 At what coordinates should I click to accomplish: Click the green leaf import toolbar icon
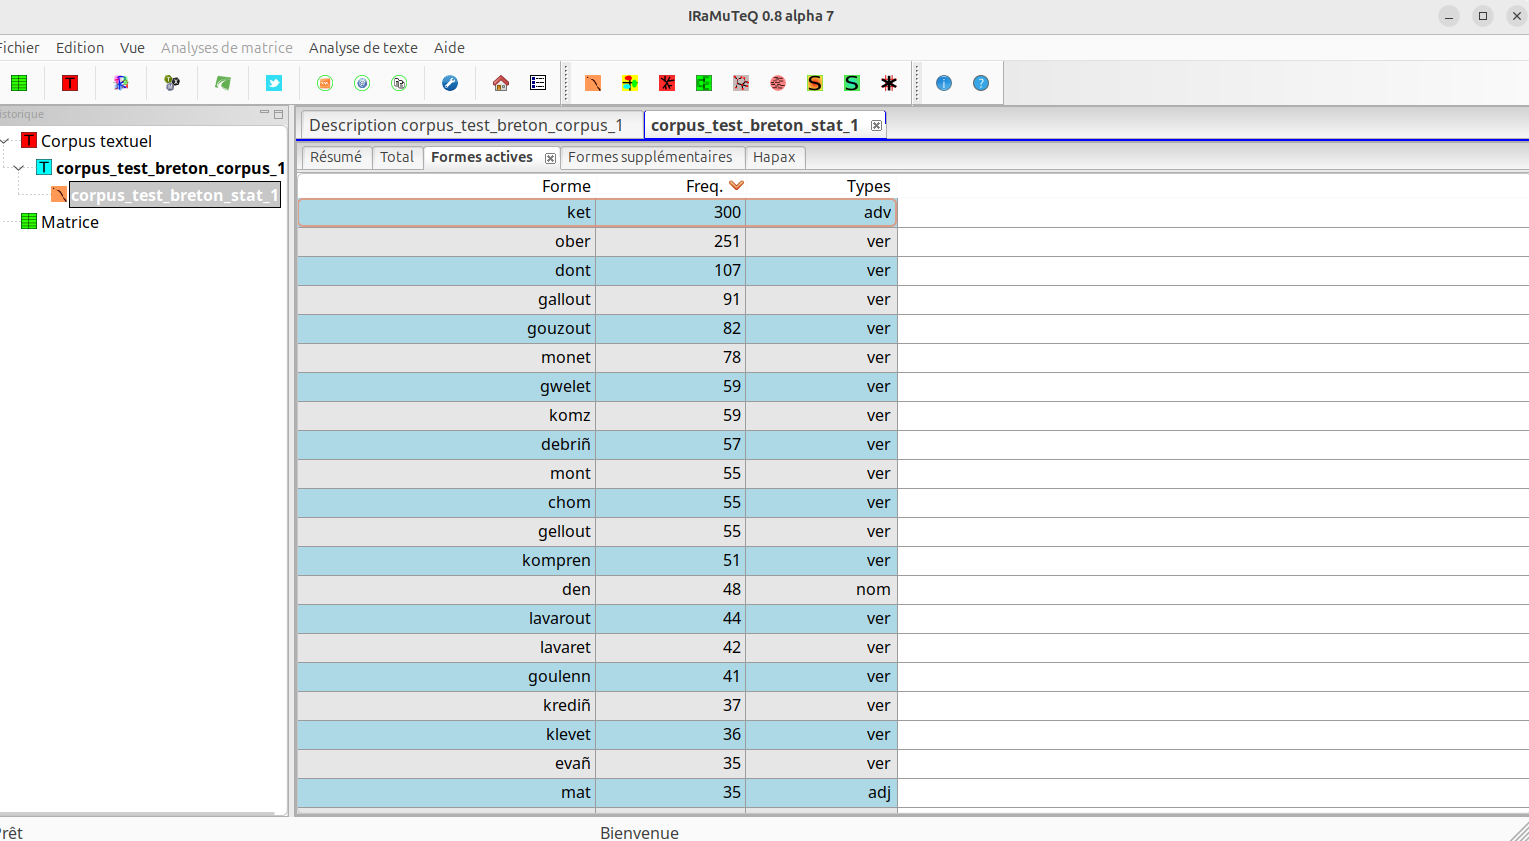(x=223, y=83)
